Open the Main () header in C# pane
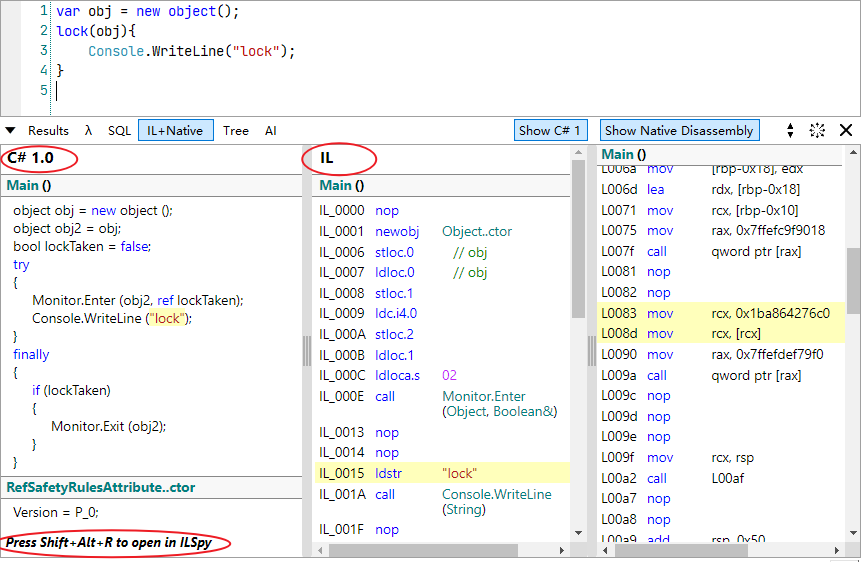This screenshot has width=861, height=562. (x=29, y=186)
